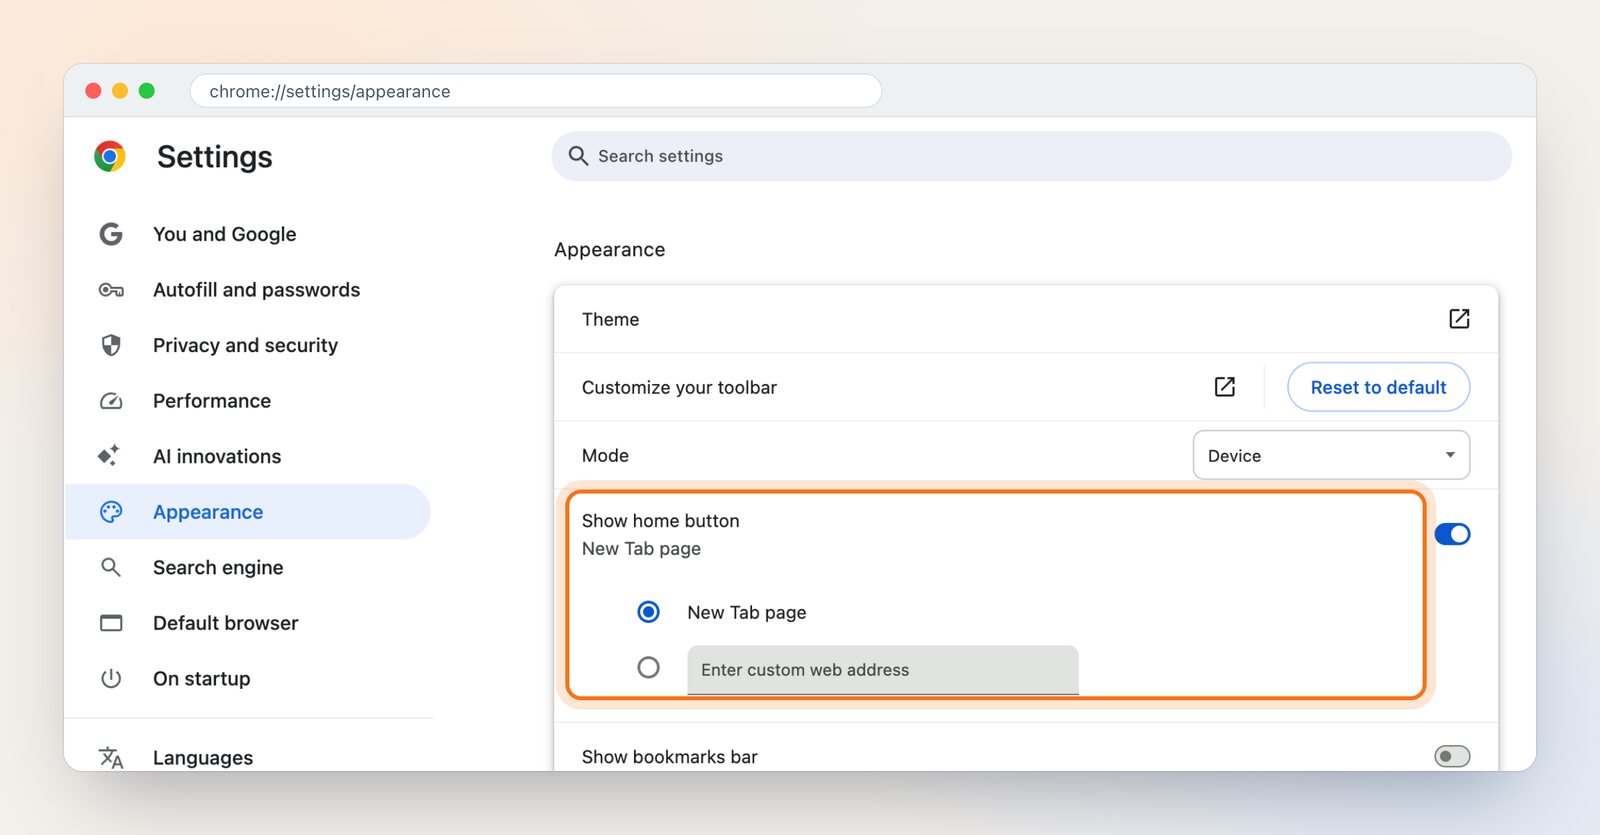1600x835 pixels.
Task: Select the custom web address radio button
Action: 649,667
